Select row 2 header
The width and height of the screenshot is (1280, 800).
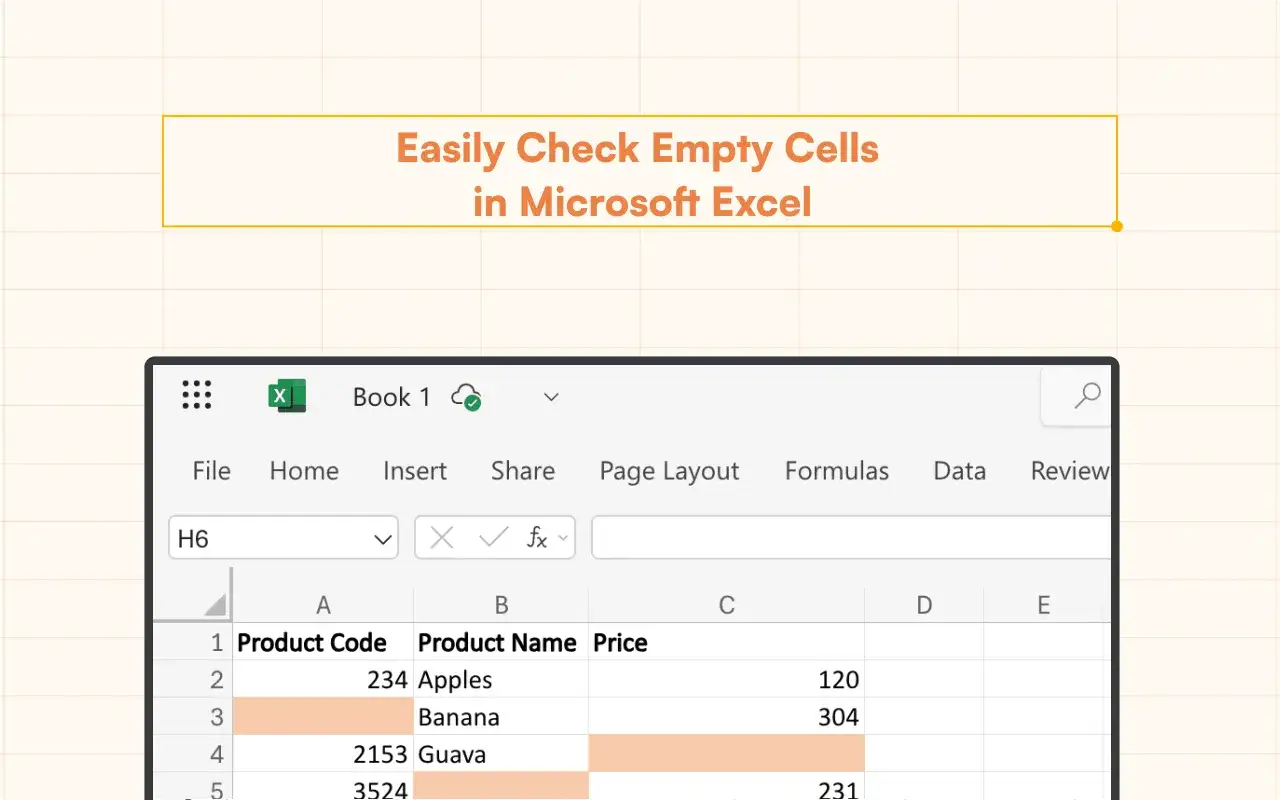193,679
